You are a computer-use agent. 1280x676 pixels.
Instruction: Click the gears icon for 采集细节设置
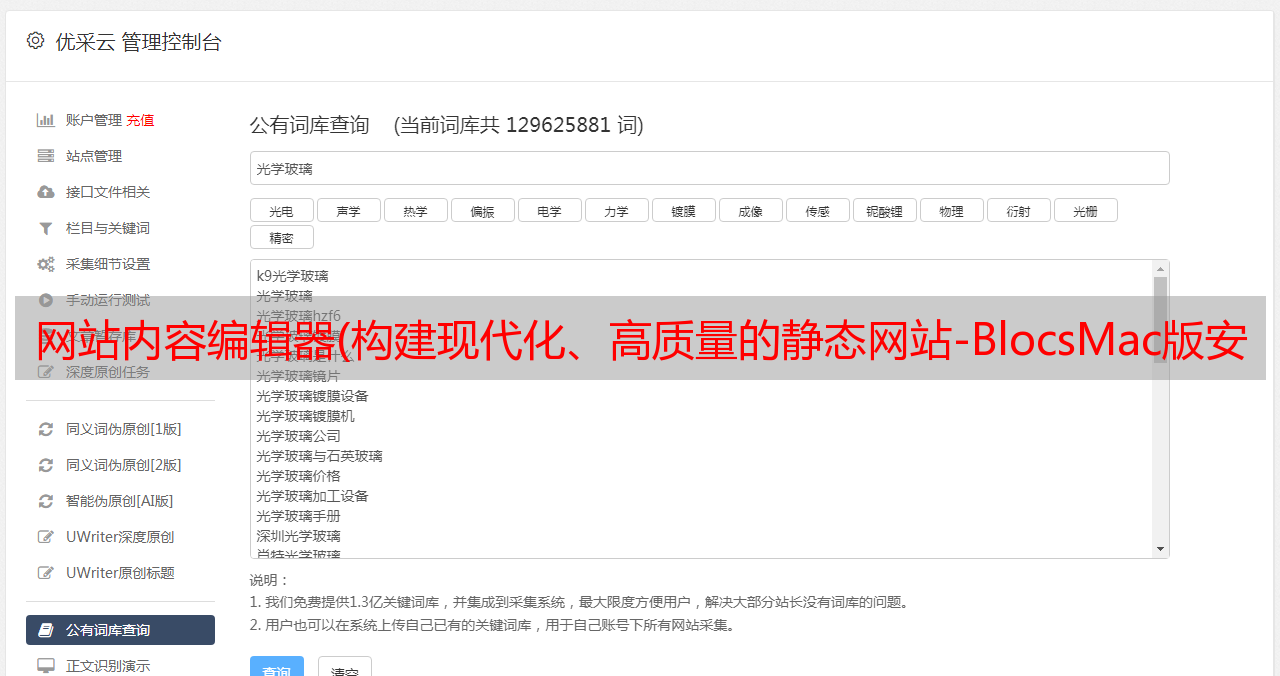[x=46, y=264]
